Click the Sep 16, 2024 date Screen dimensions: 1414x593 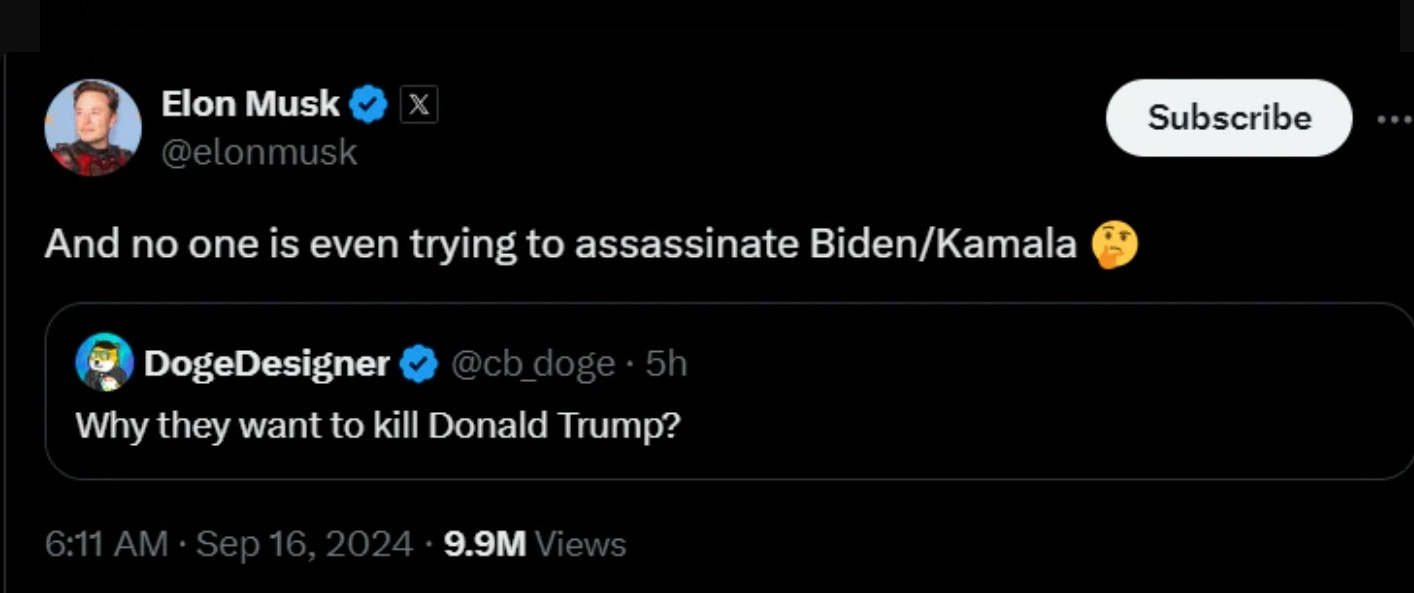[x=304, y=544]
